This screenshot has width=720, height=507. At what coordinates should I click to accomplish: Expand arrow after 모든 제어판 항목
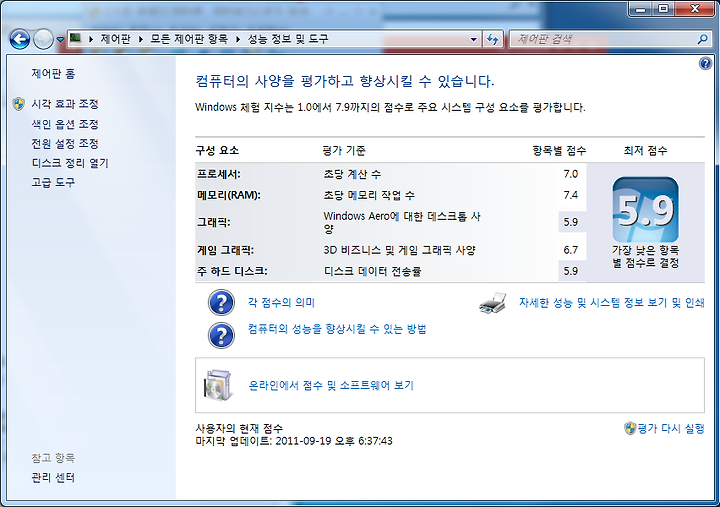click(x=238, y=39)
